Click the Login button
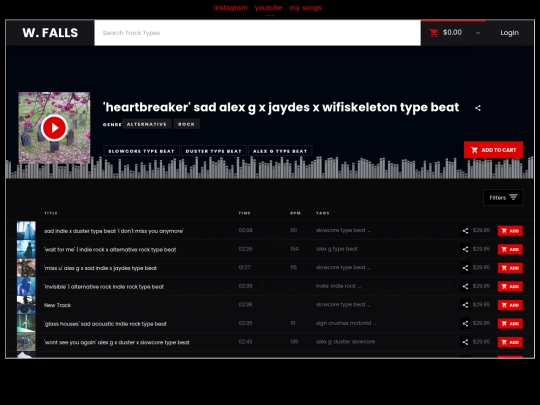540x405 pixels. (x=509, y=33)
